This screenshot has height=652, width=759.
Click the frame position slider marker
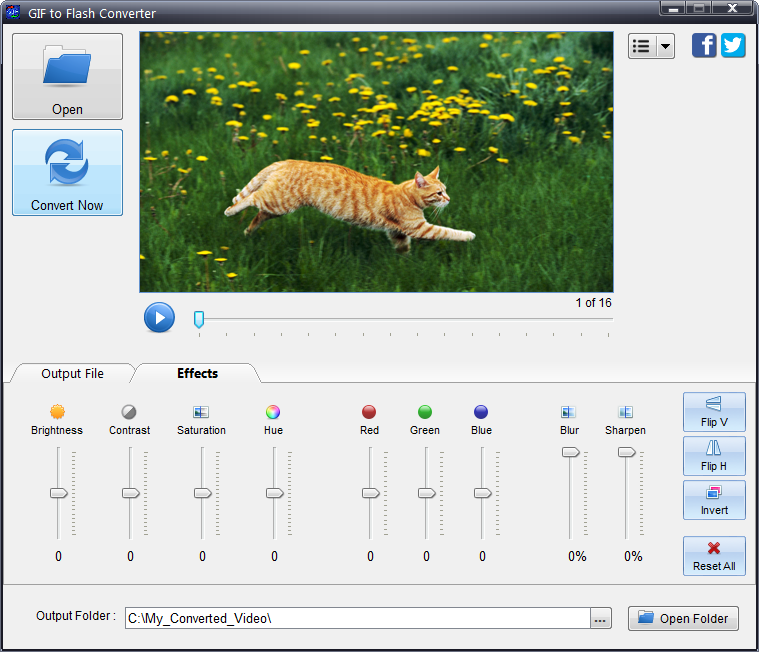tap(199, 319)
